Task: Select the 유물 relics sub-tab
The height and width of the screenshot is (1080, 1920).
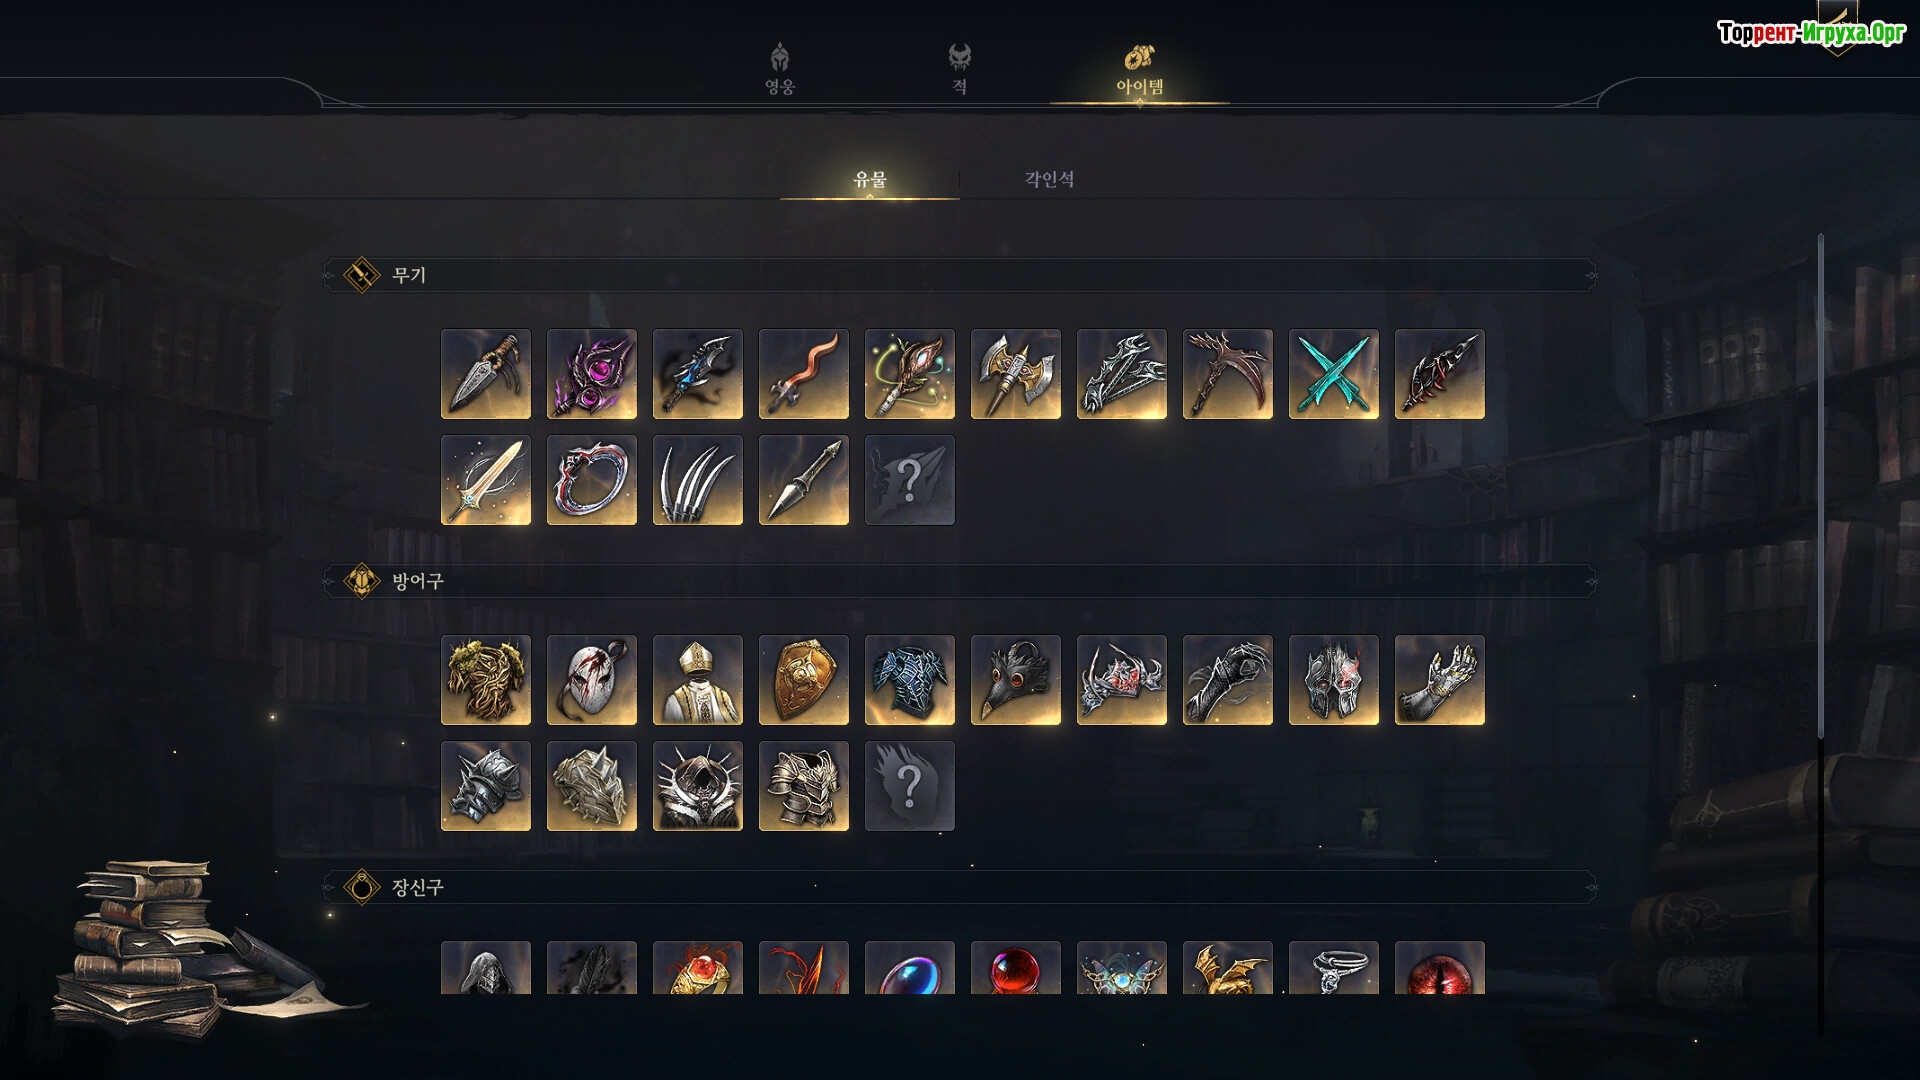Action: click(870, 179)
